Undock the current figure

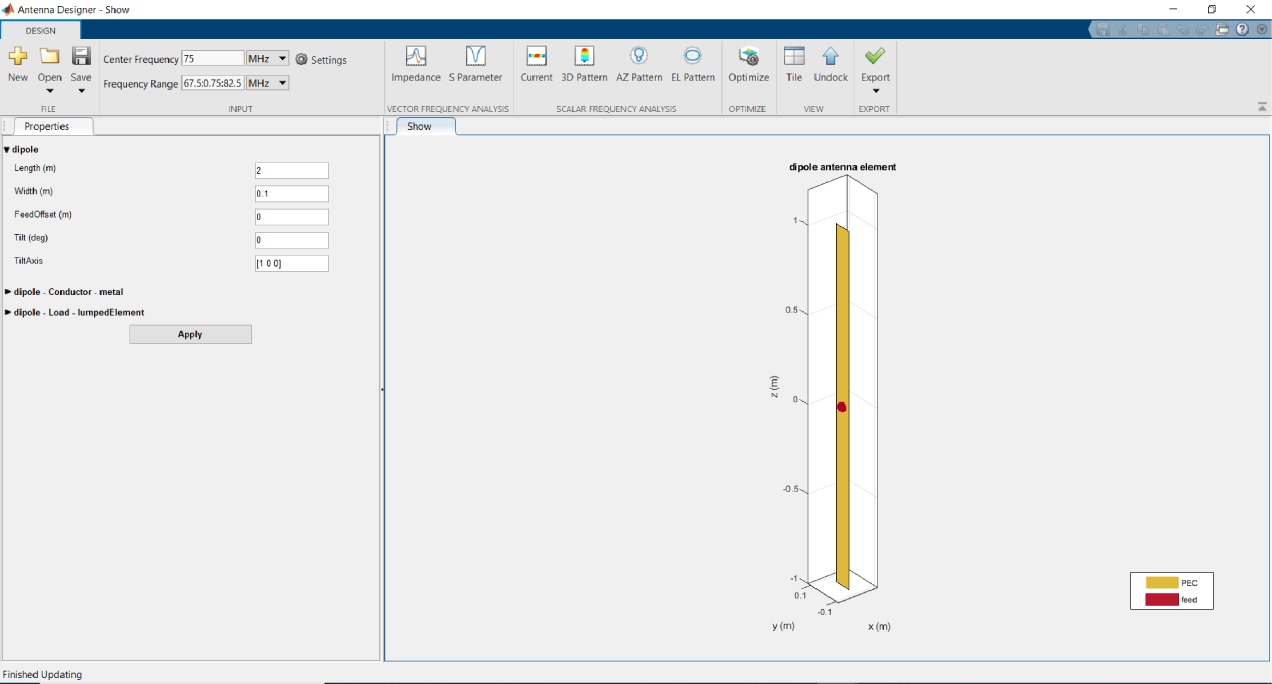tap(830, 64)
